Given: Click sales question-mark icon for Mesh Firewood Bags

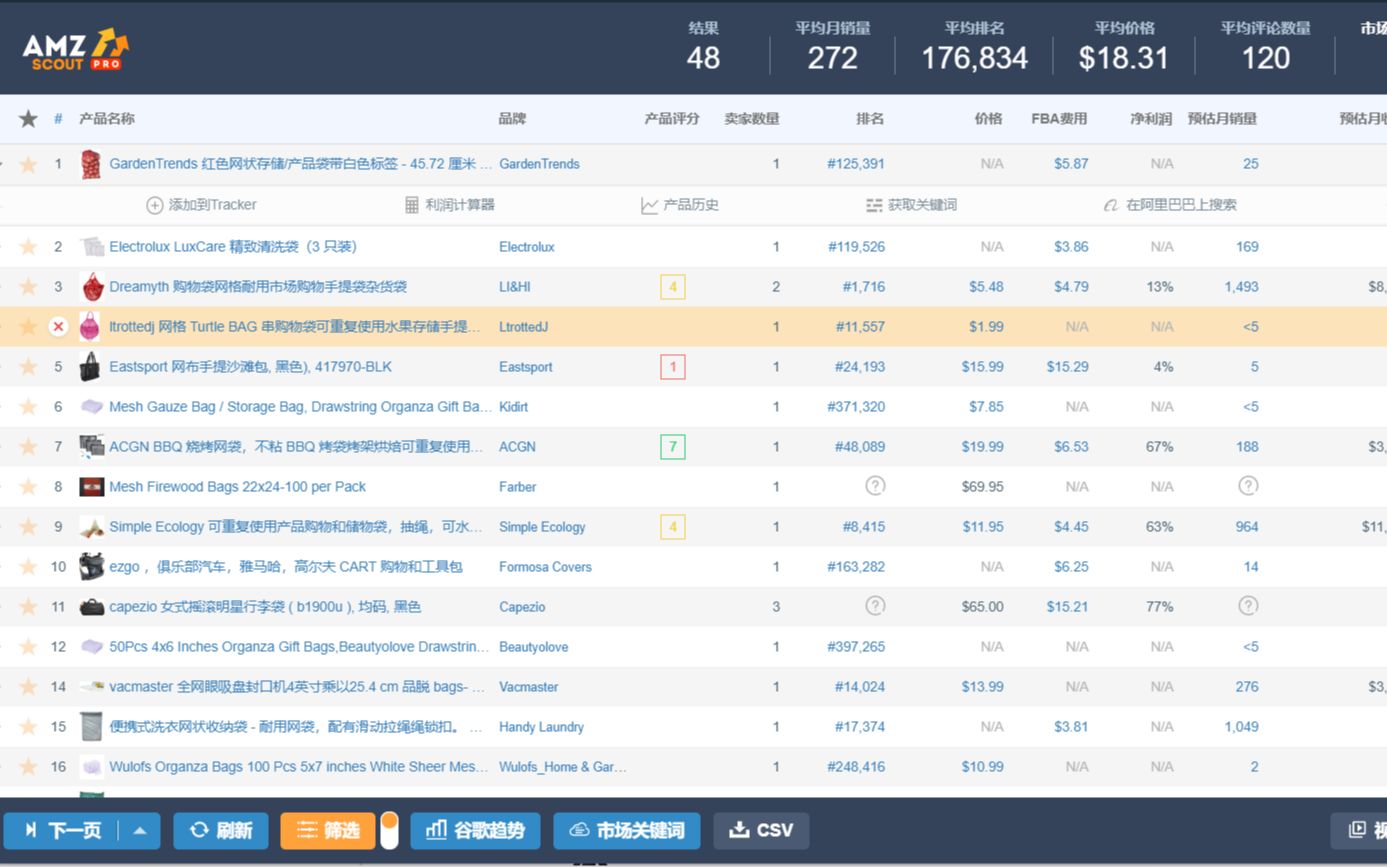Looking at the screenshot, I should pyautogui.click(x=1248, y=486).
